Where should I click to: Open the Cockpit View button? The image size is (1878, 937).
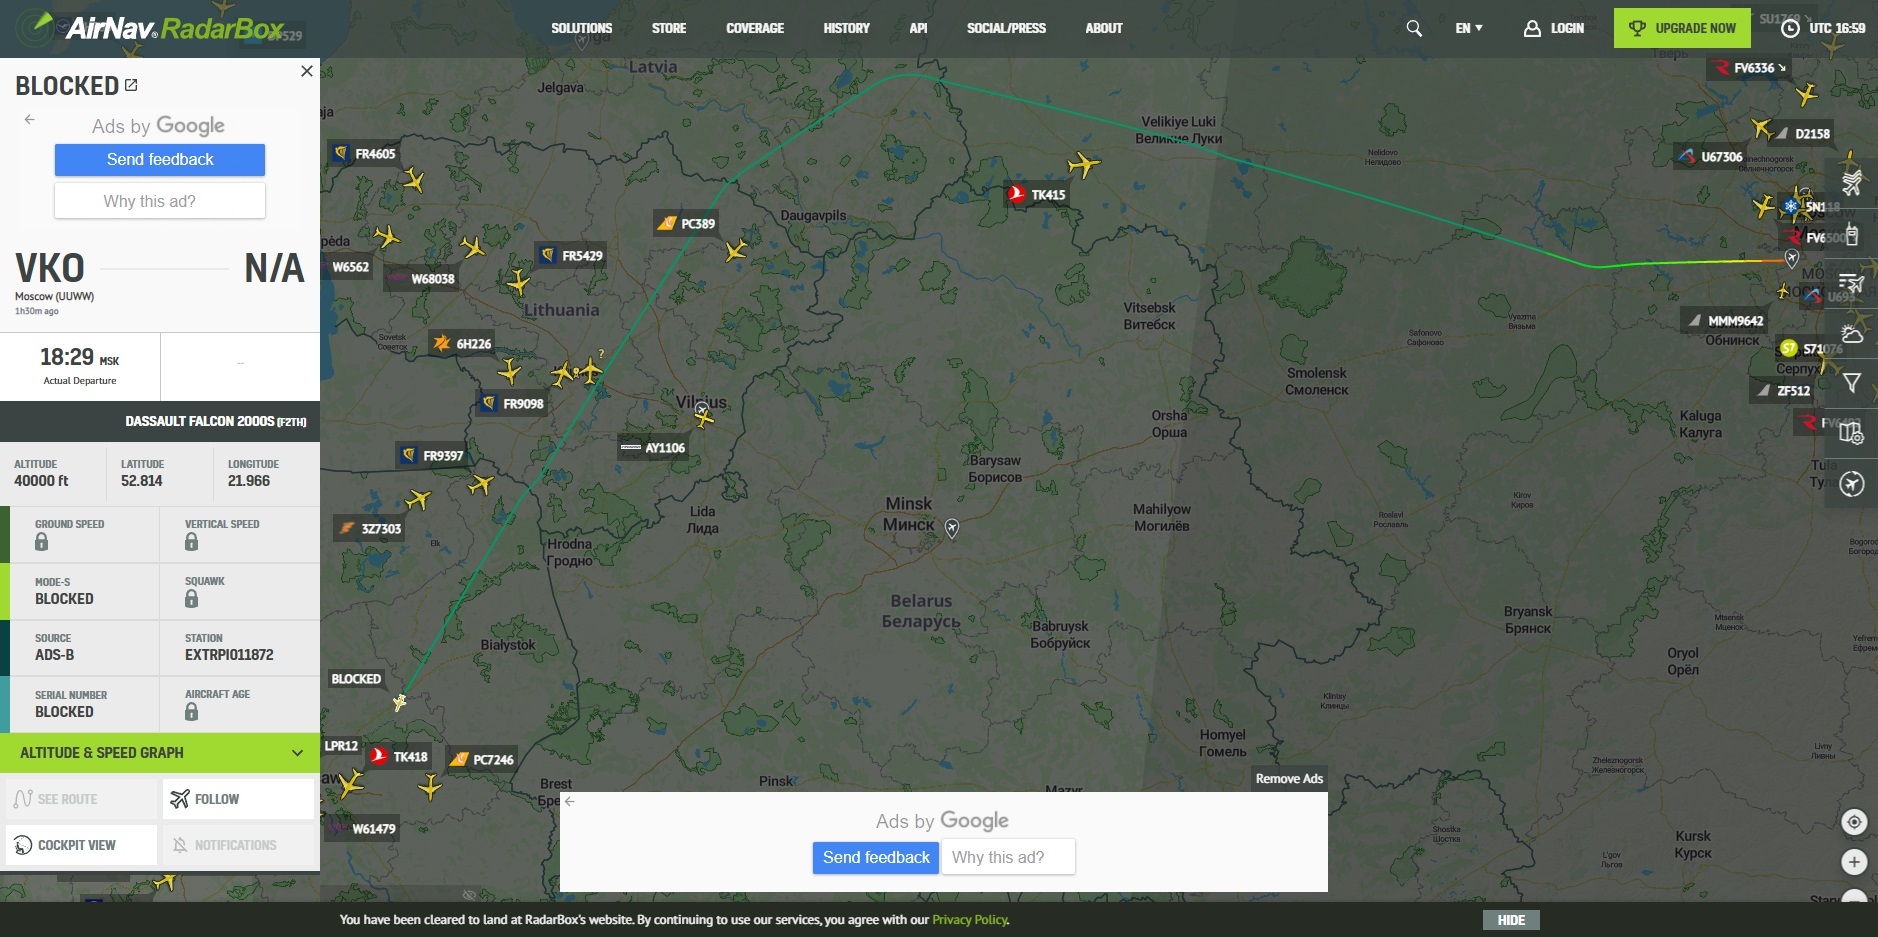pyautogui.click(x=81, y=845)
